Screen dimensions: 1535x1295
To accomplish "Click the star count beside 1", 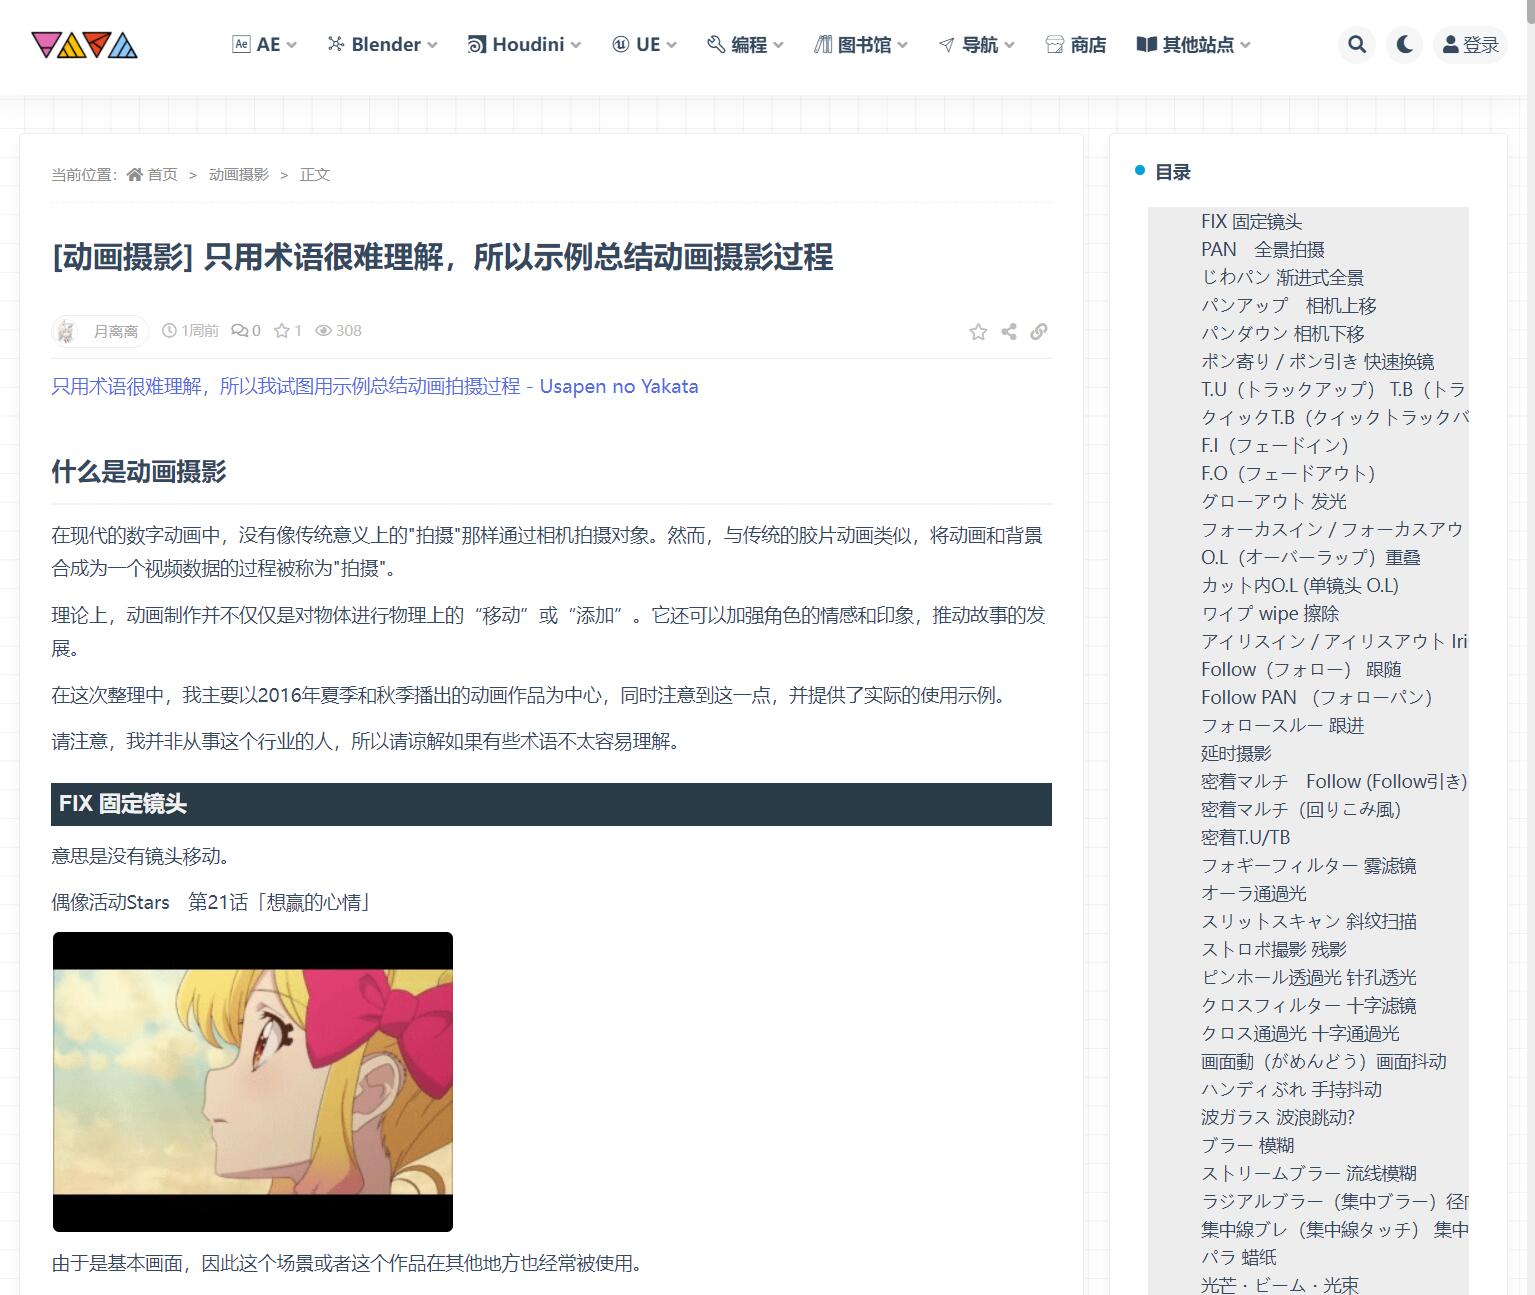I will click(282, 331).
